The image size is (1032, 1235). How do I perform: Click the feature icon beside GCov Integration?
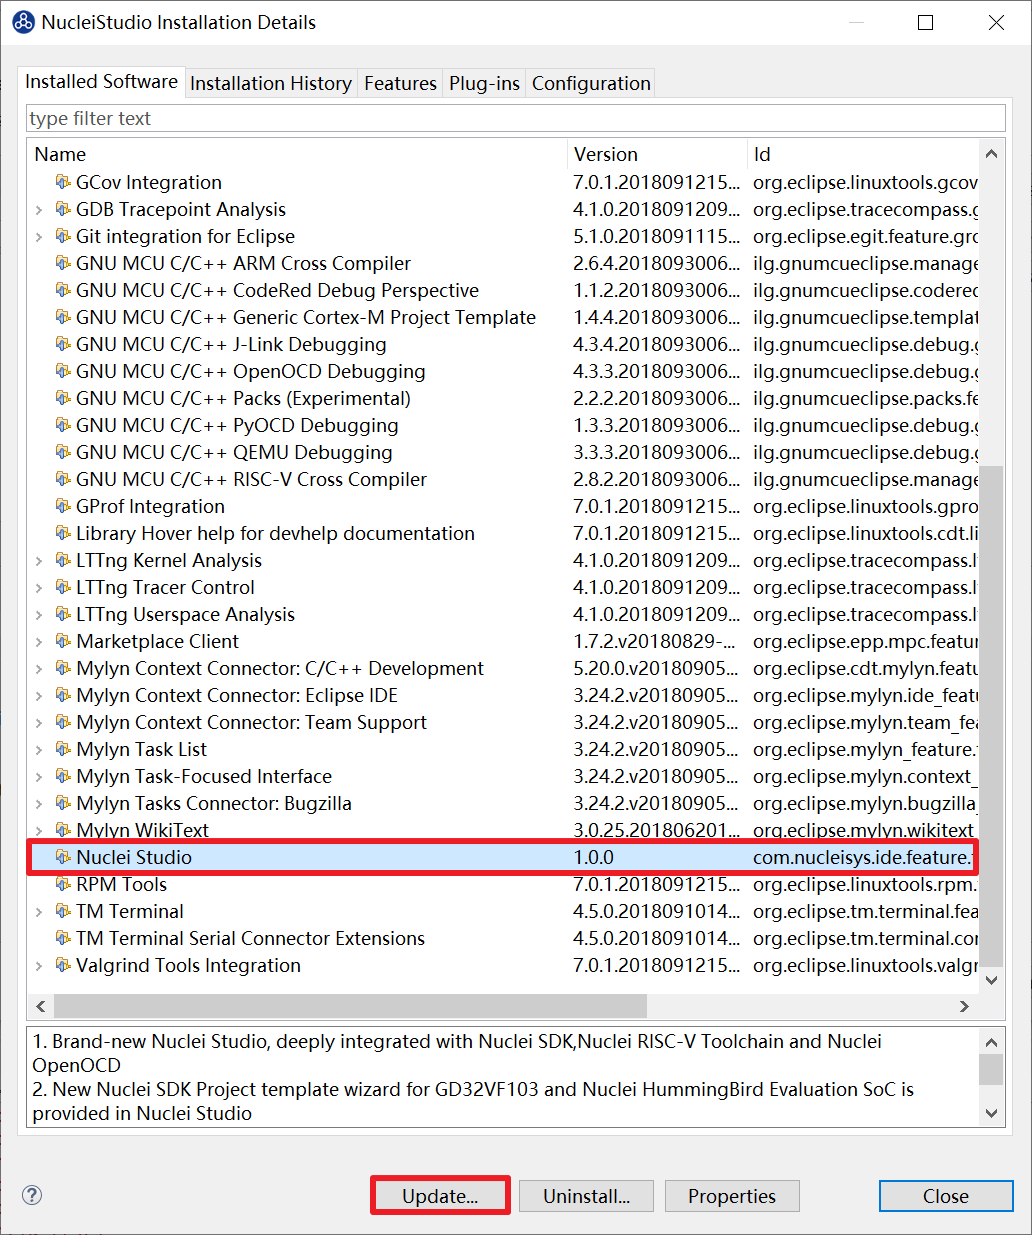point(63,182)
